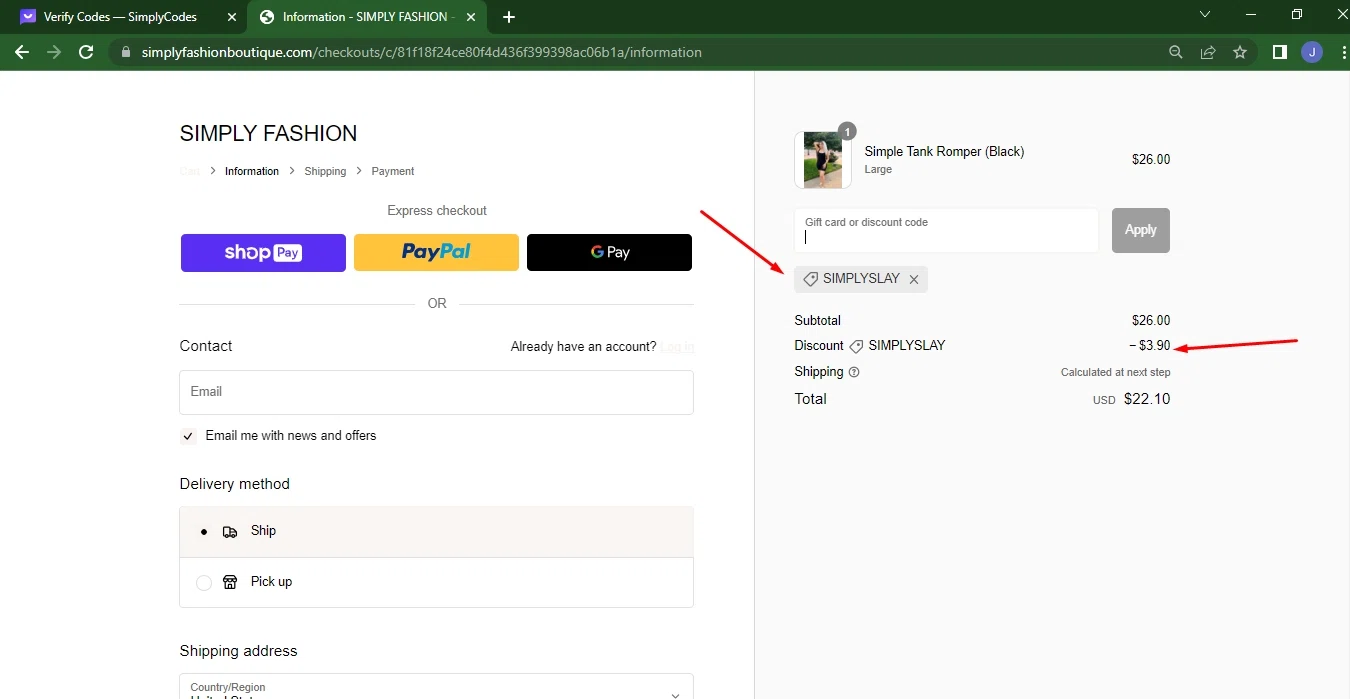Viewport: 1350px width, 699px height.
Task: Open the browser side panel icon
Action: [1279, 52]
